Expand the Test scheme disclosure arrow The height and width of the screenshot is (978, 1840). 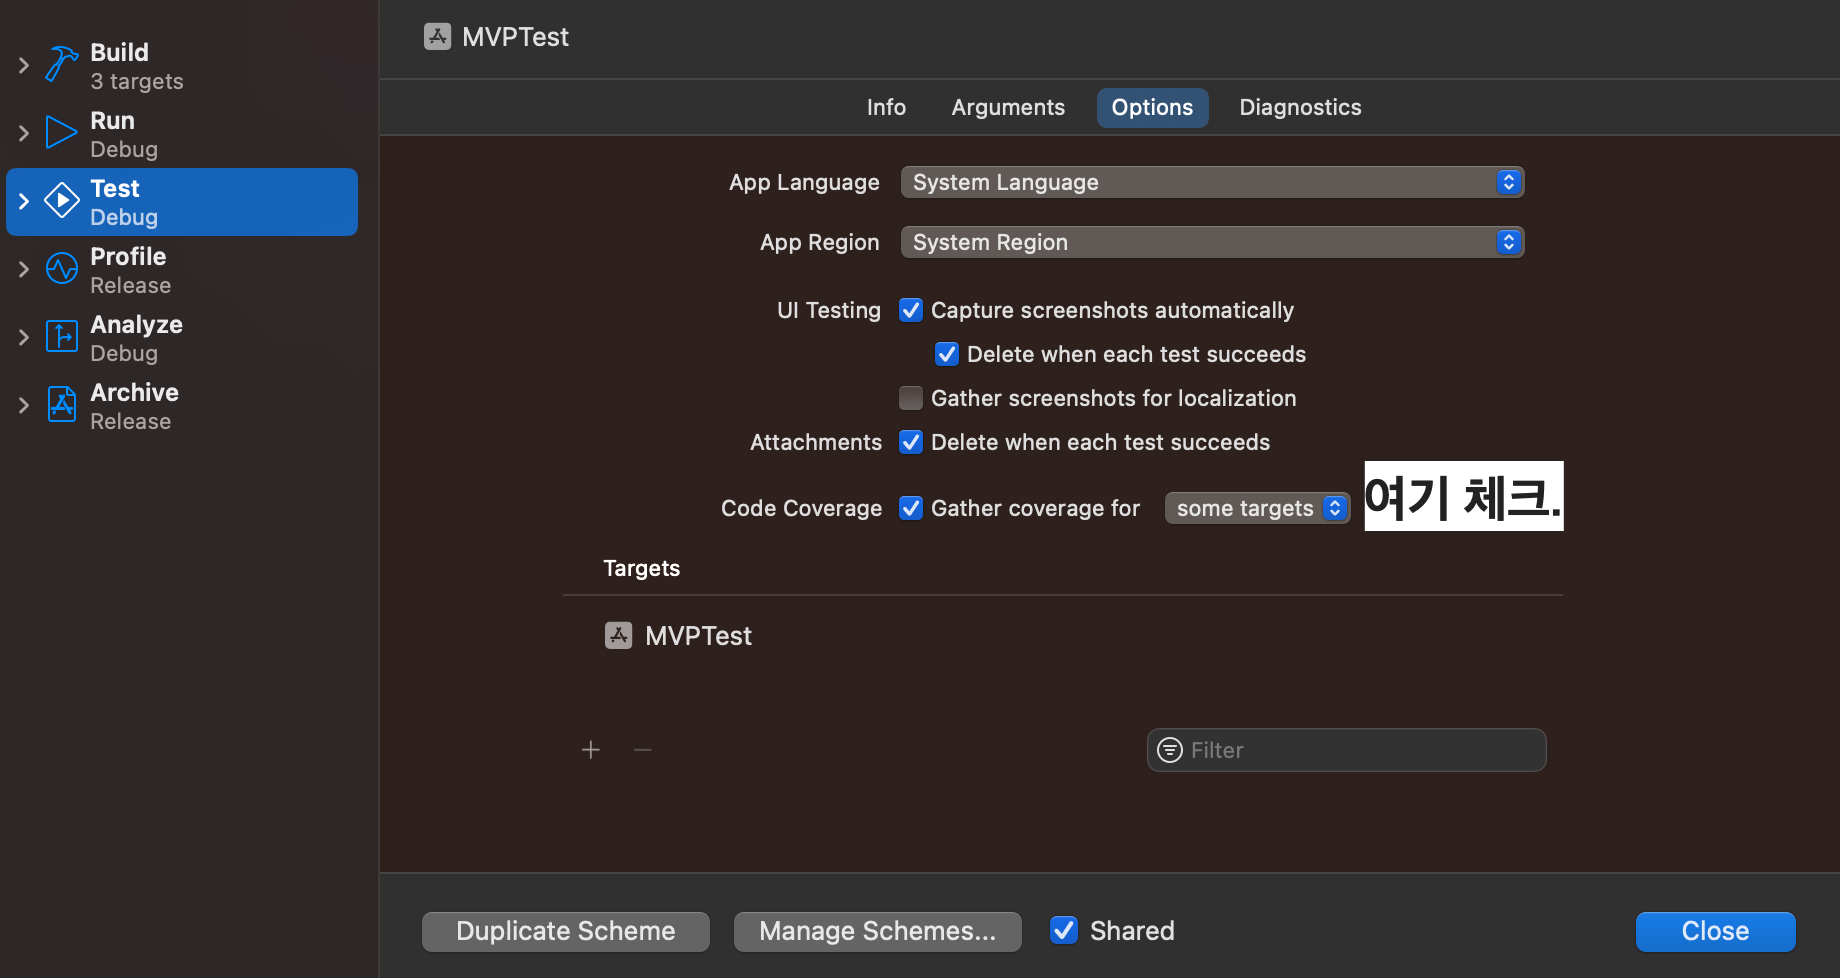point(22,200)
